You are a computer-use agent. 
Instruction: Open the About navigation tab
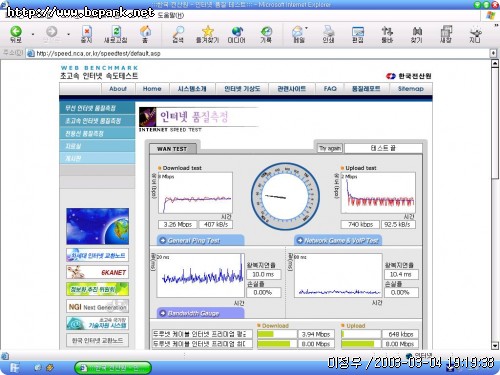pos(118,89)
